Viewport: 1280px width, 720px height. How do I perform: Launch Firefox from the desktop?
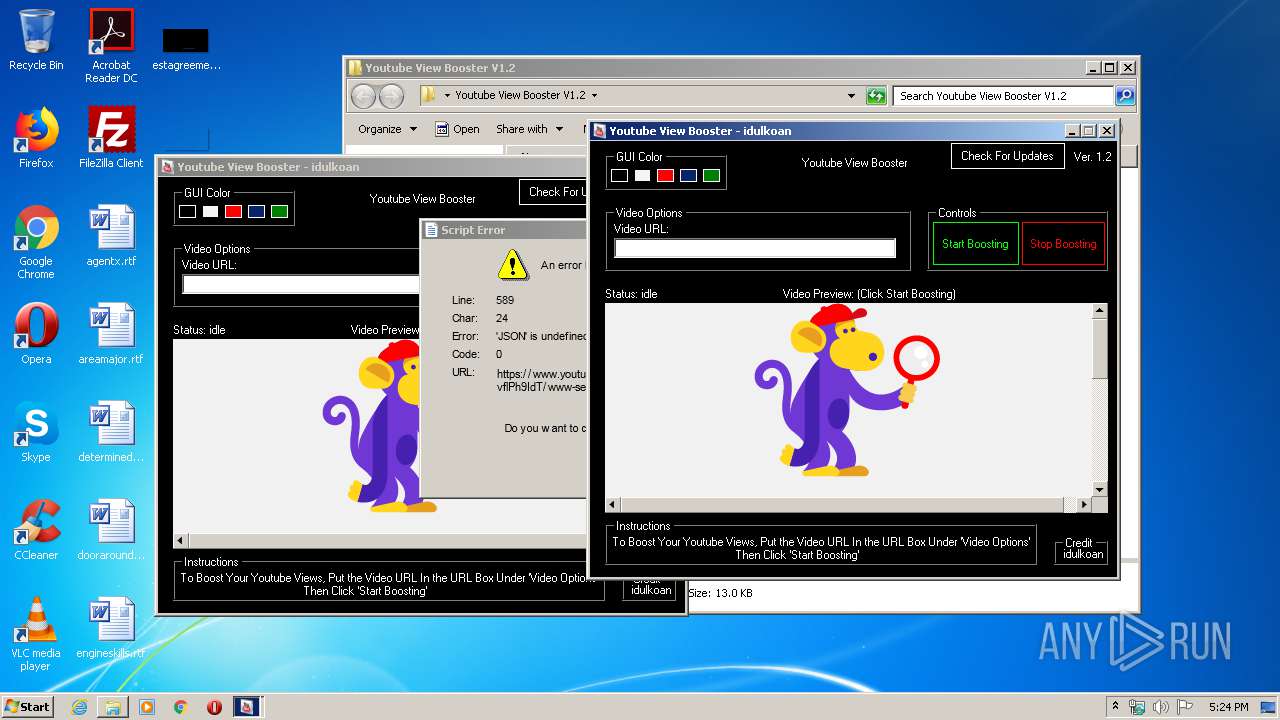tap(36, 138)
